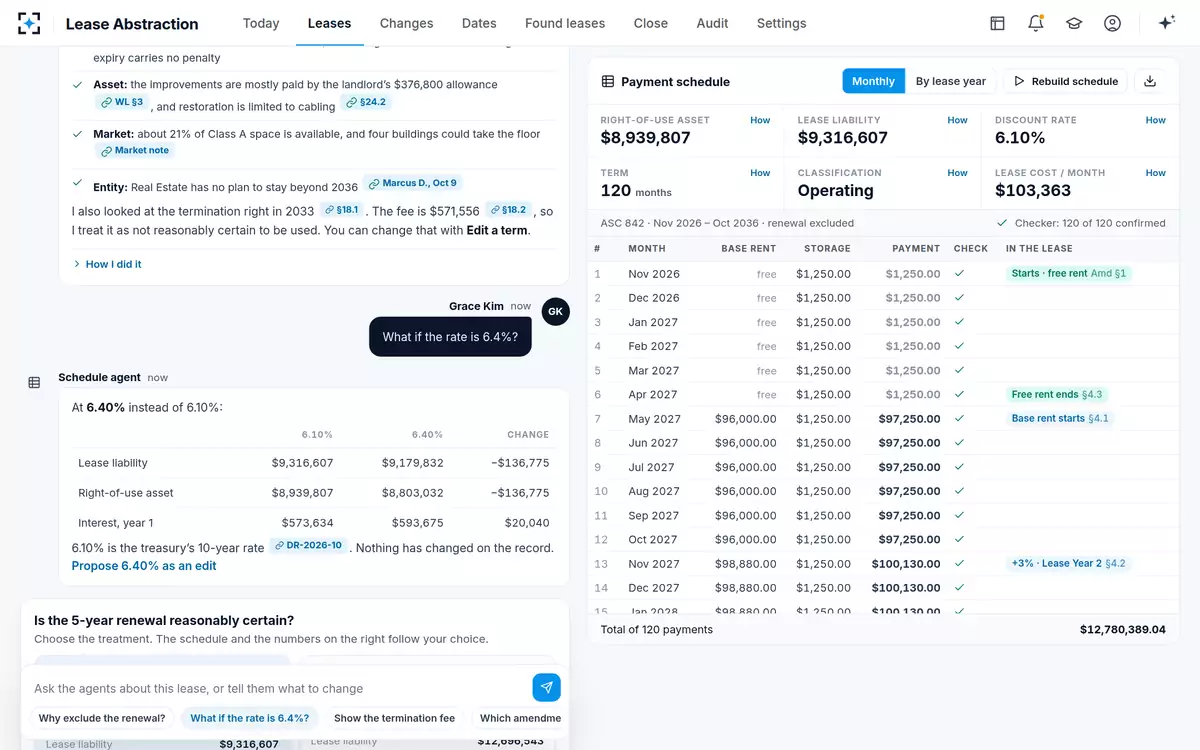Open the Base rent starts §4.1 tag
This screenshot has width=1200, height=750.
(x=1060, y=419)
